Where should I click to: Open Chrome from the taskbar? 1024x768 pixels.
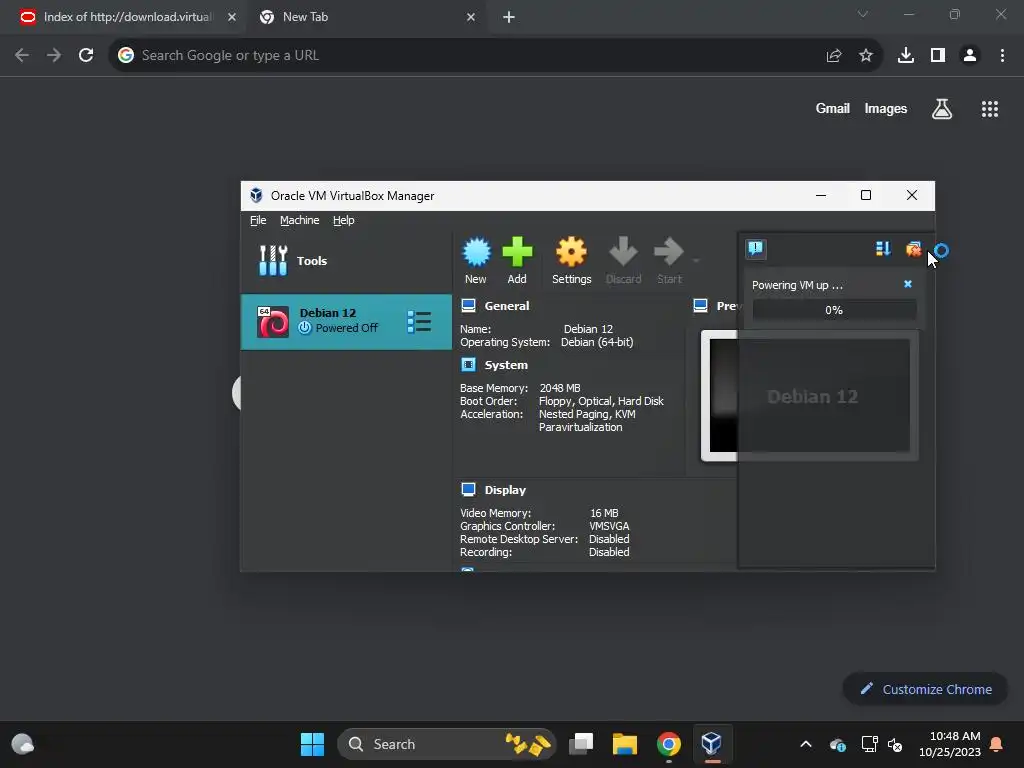(668, 744)
